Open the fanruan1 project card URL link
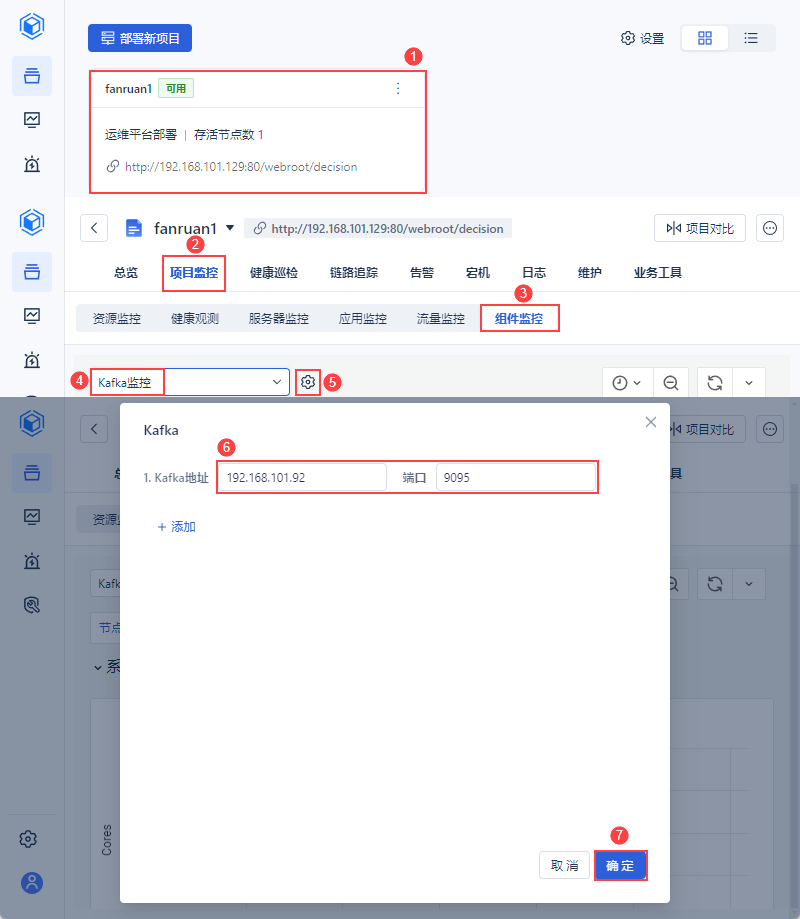Viewport: 800px width, 919px height. point(241,166)
